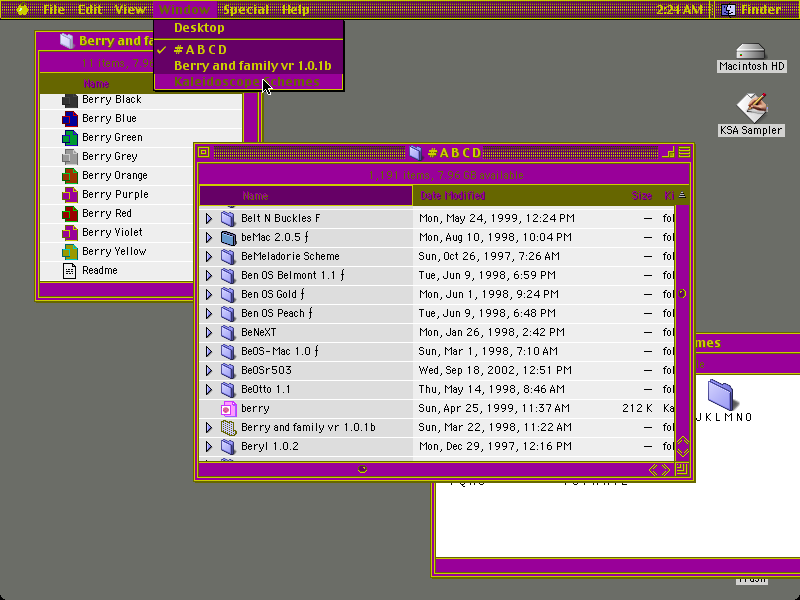Click the vertical scroll thumb in #A B C D

pyautogui.click(x=683, y=294)
